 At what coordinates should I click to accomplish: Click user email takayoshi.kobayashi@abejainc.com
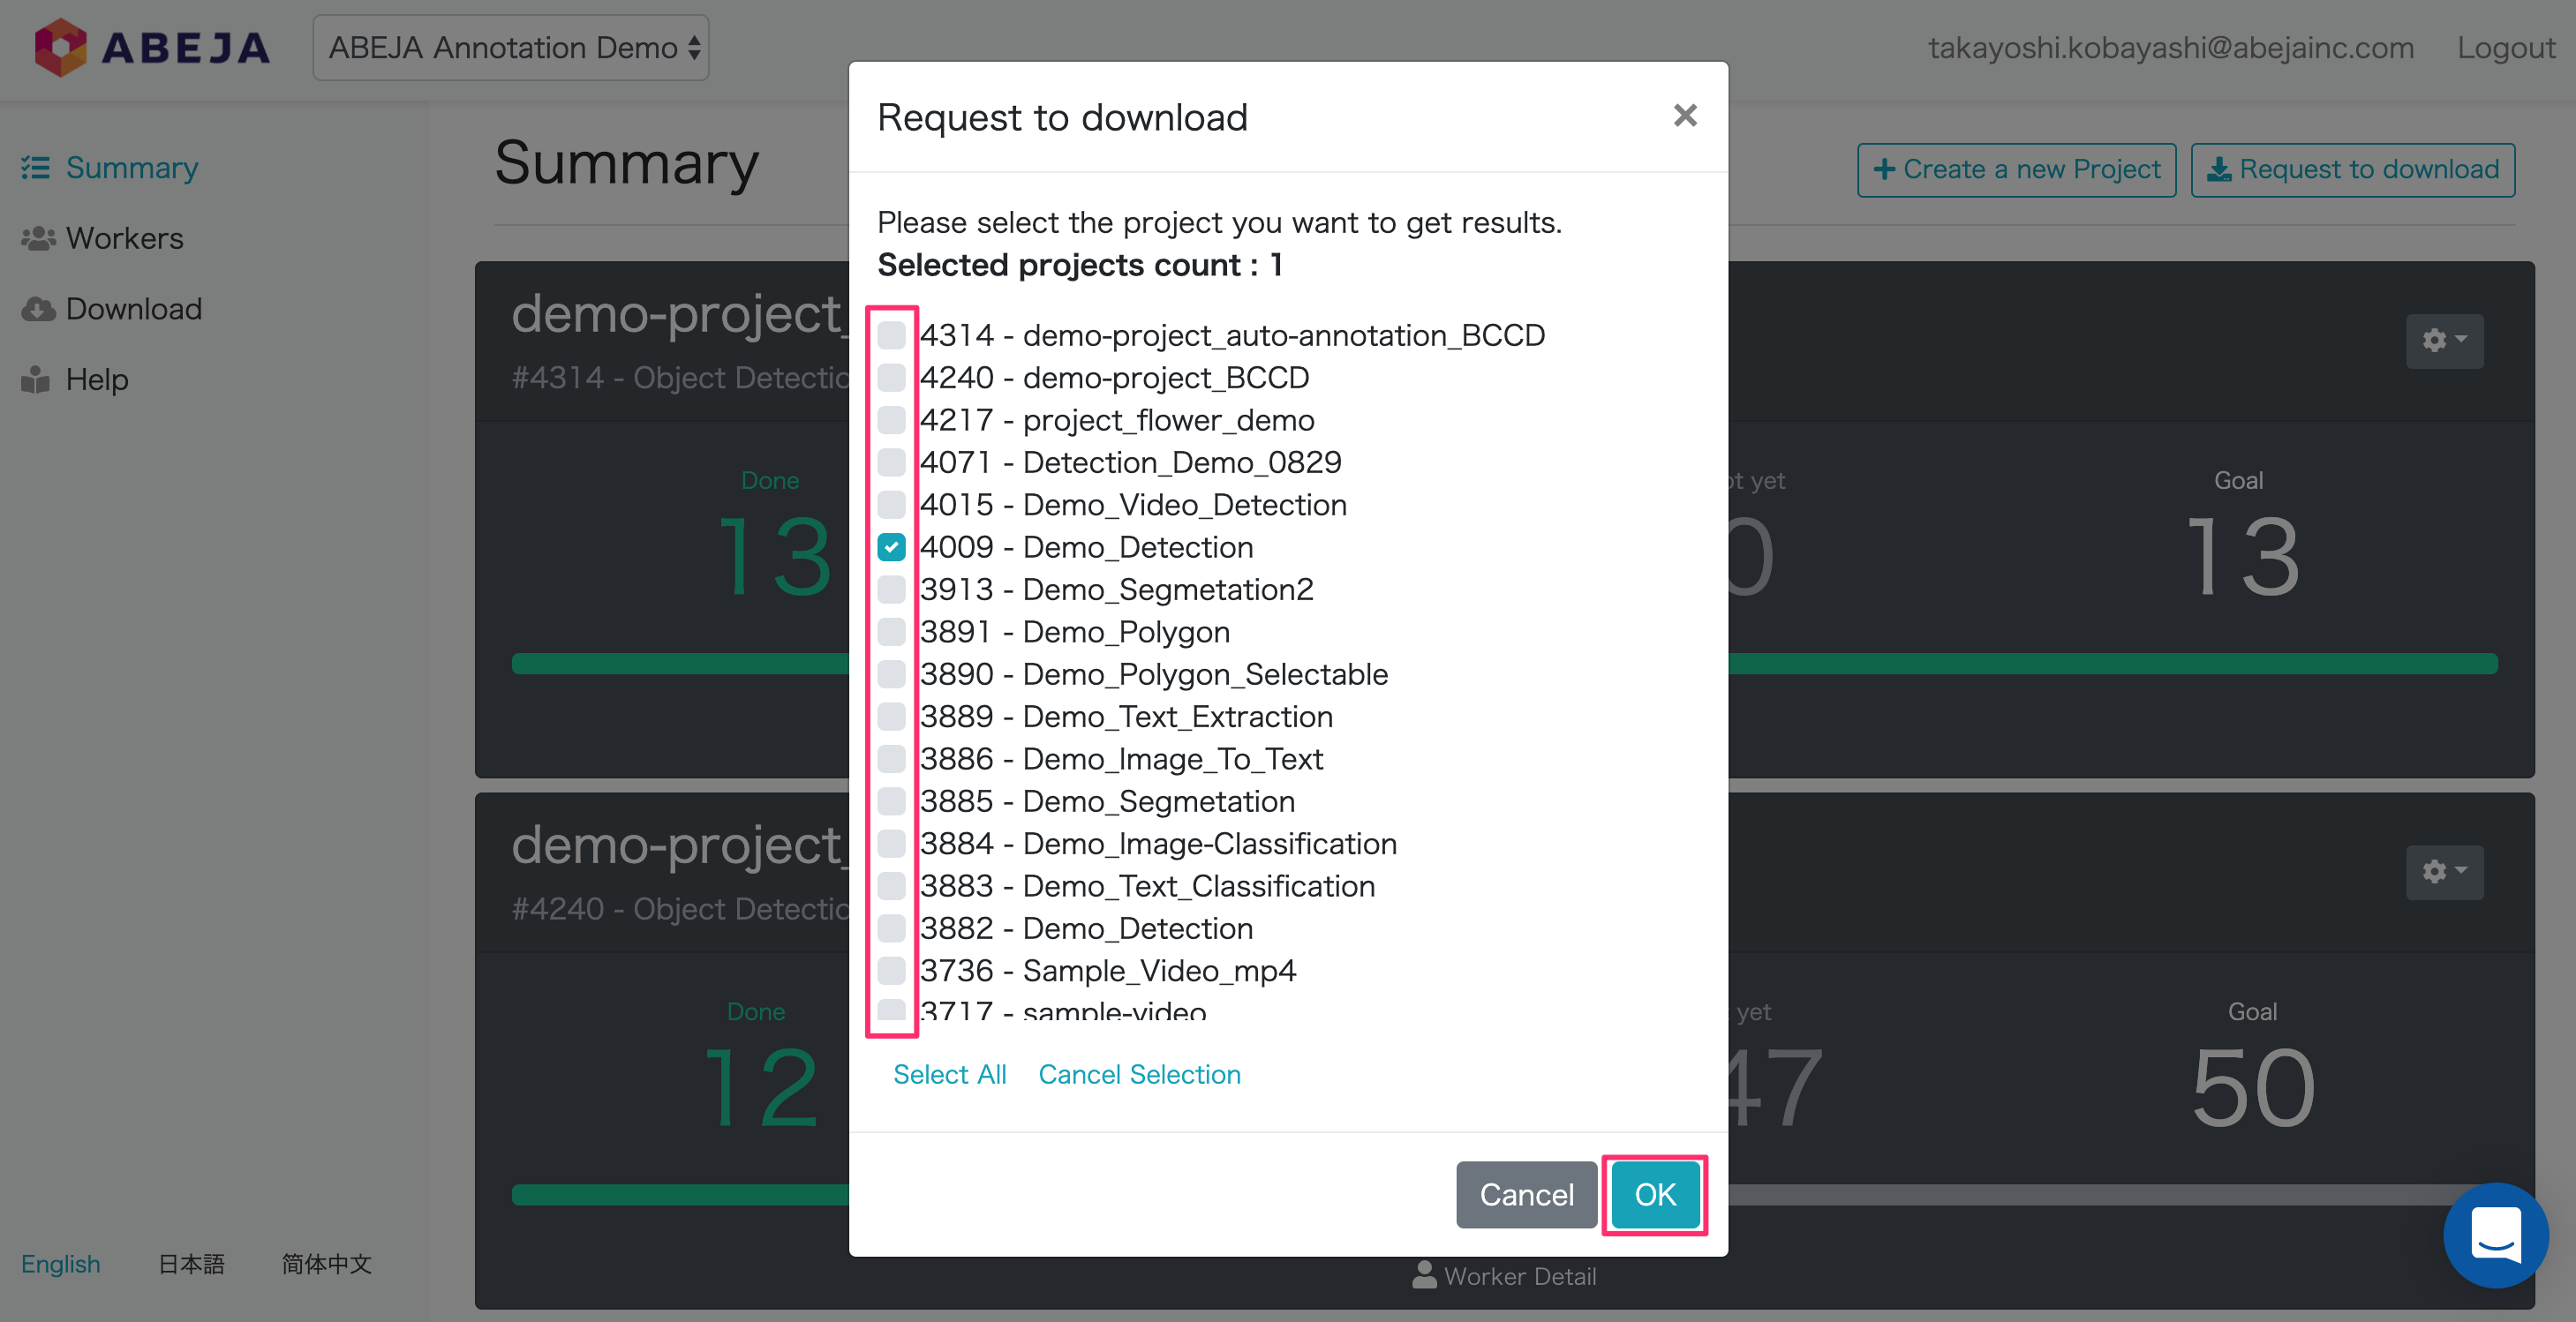pos(2171,47)
